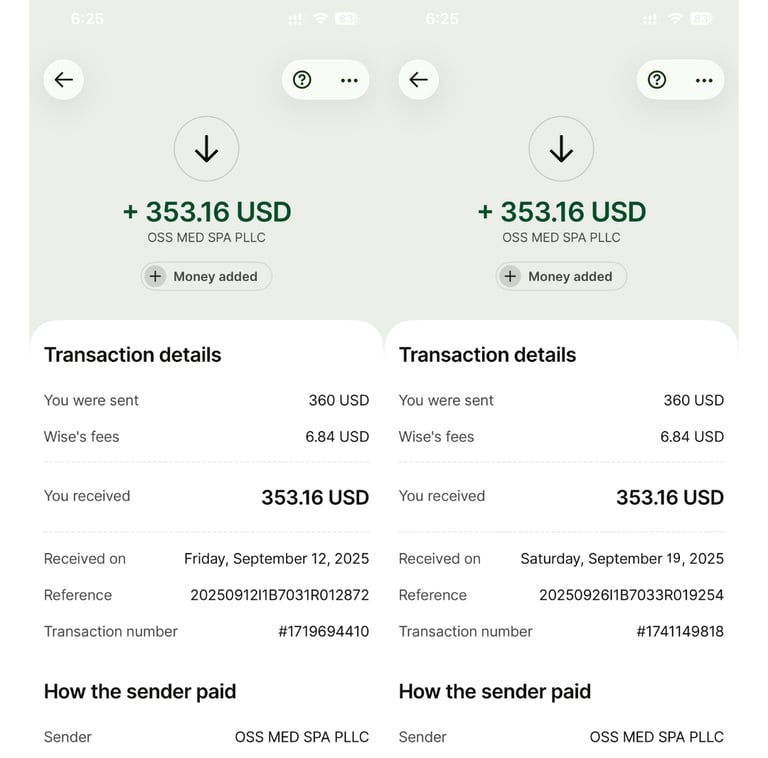
Task: Tap the back arrow on the September 19 transaction
Action: pyautogui.click(x=419, y=80)
